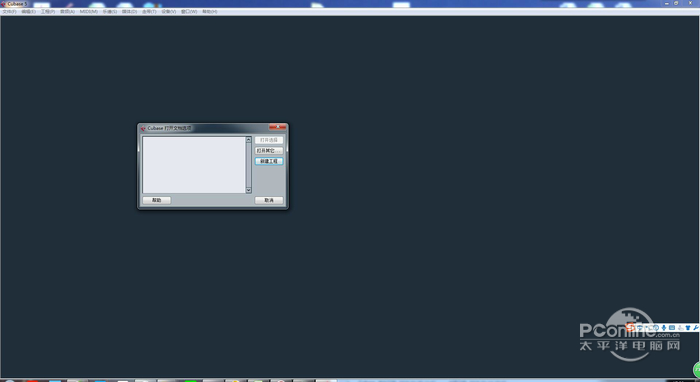Cancel the dialog with 取消
Screen dimensions: 700x382
coord(269,200)
